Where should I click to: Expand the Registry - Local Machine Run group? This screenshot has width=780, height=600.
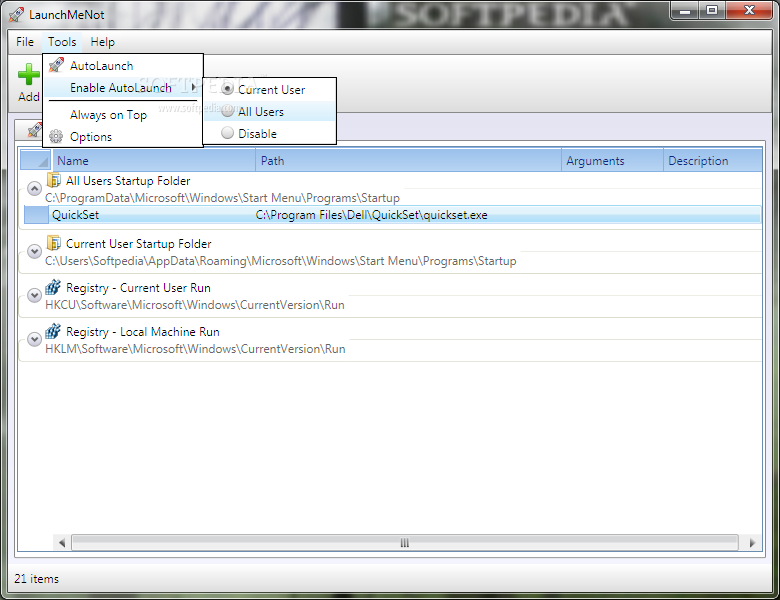(x=34, y=339)
